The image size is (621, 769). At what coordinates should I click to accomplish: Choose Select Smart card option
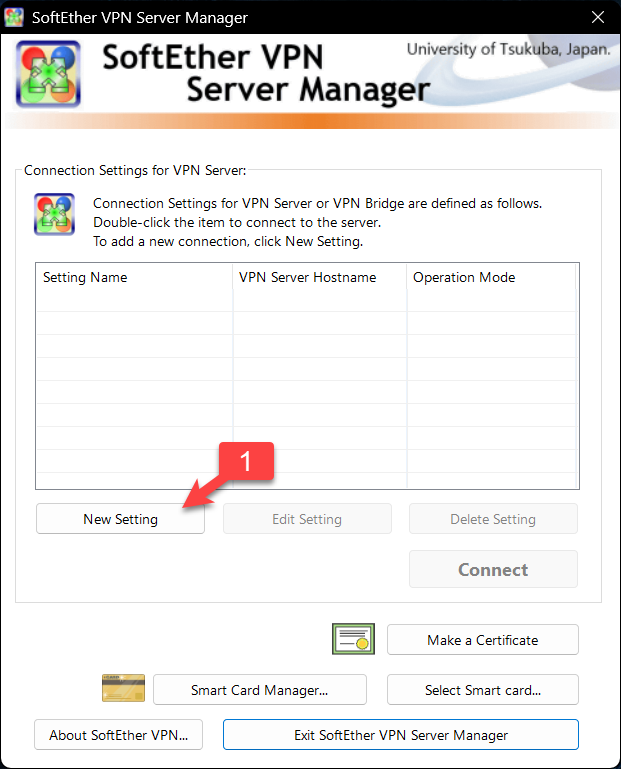(483, 690)
